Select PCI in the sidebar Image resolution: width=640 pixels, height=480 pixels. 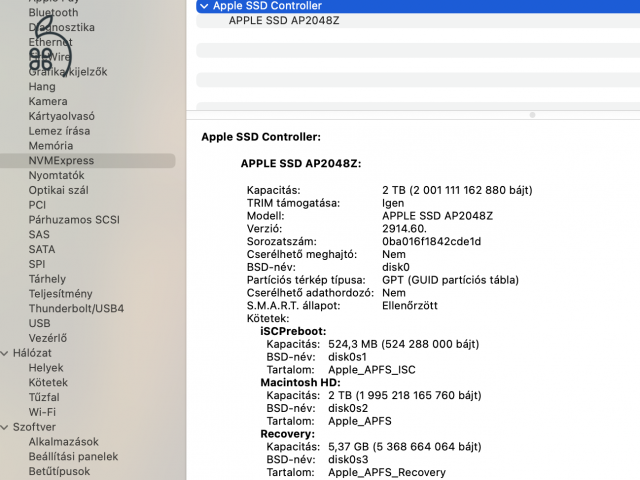[x=37, y=205]
